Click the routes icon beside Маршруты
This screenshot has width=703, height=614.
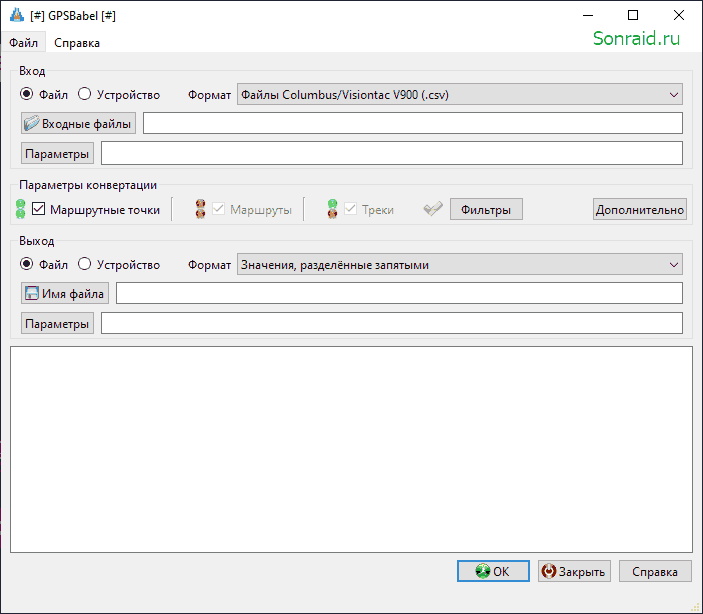[x=200, y=209]
